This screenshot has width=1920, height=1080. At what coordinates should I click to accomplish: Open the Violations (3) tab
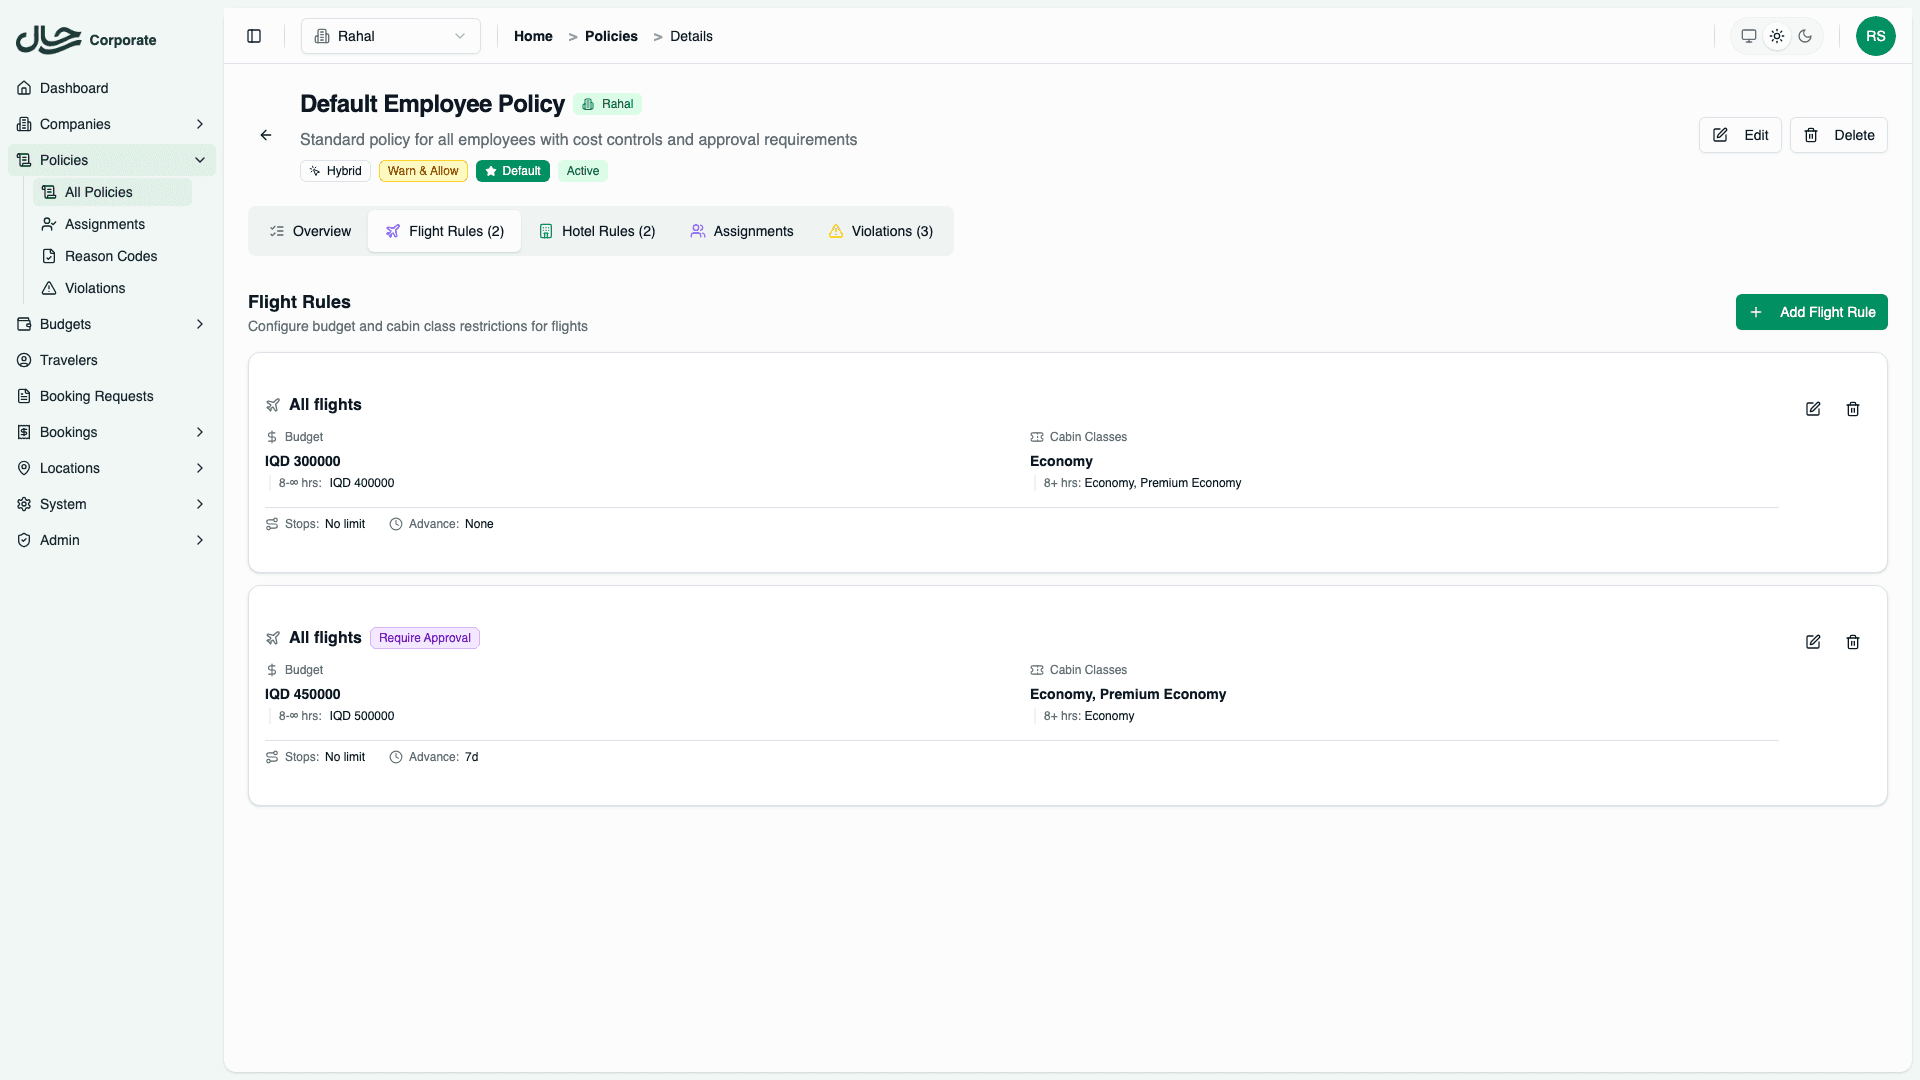(880, 231)
